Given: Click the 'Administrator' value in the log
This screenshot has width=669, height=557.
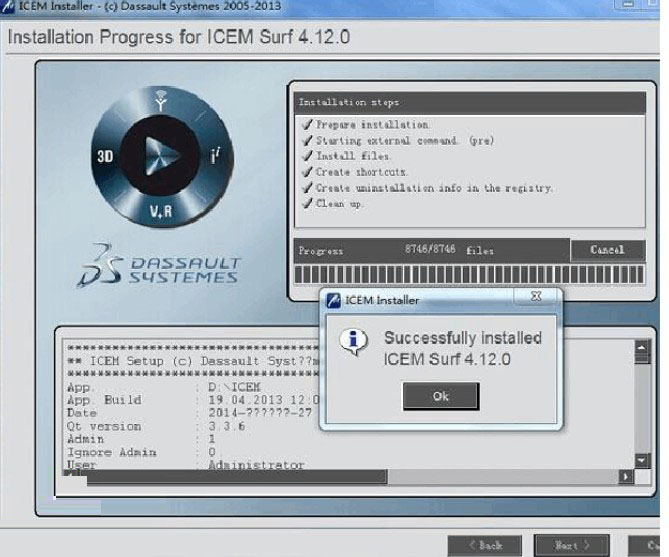Looking at the screenshot, I should 256,464.
